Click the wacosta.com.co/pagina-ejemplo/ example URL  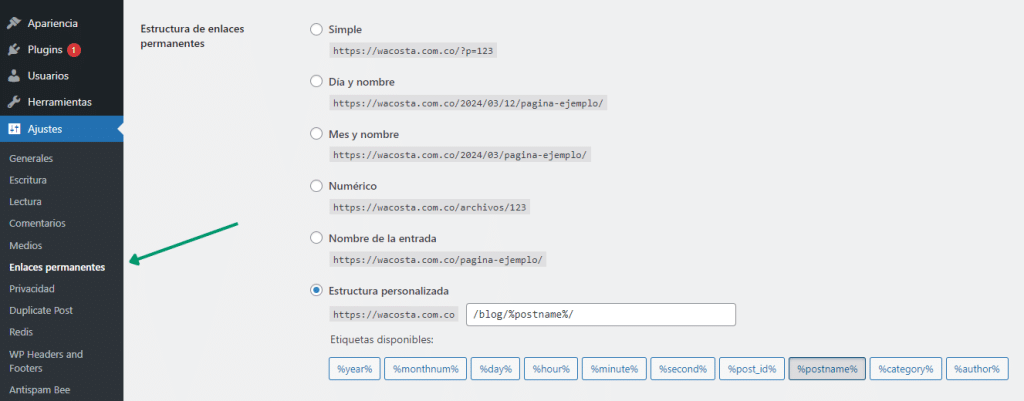438,260
